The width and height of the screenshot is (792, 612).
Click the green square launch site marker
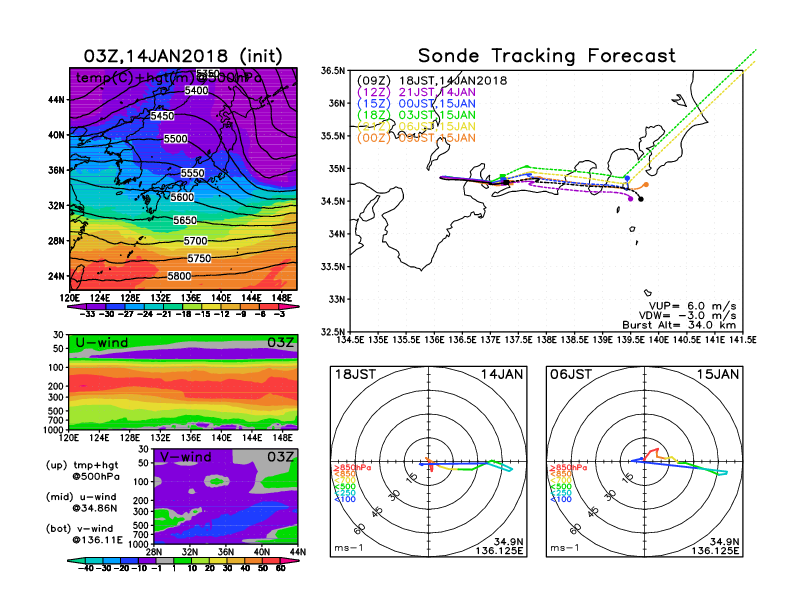(502, 177)
